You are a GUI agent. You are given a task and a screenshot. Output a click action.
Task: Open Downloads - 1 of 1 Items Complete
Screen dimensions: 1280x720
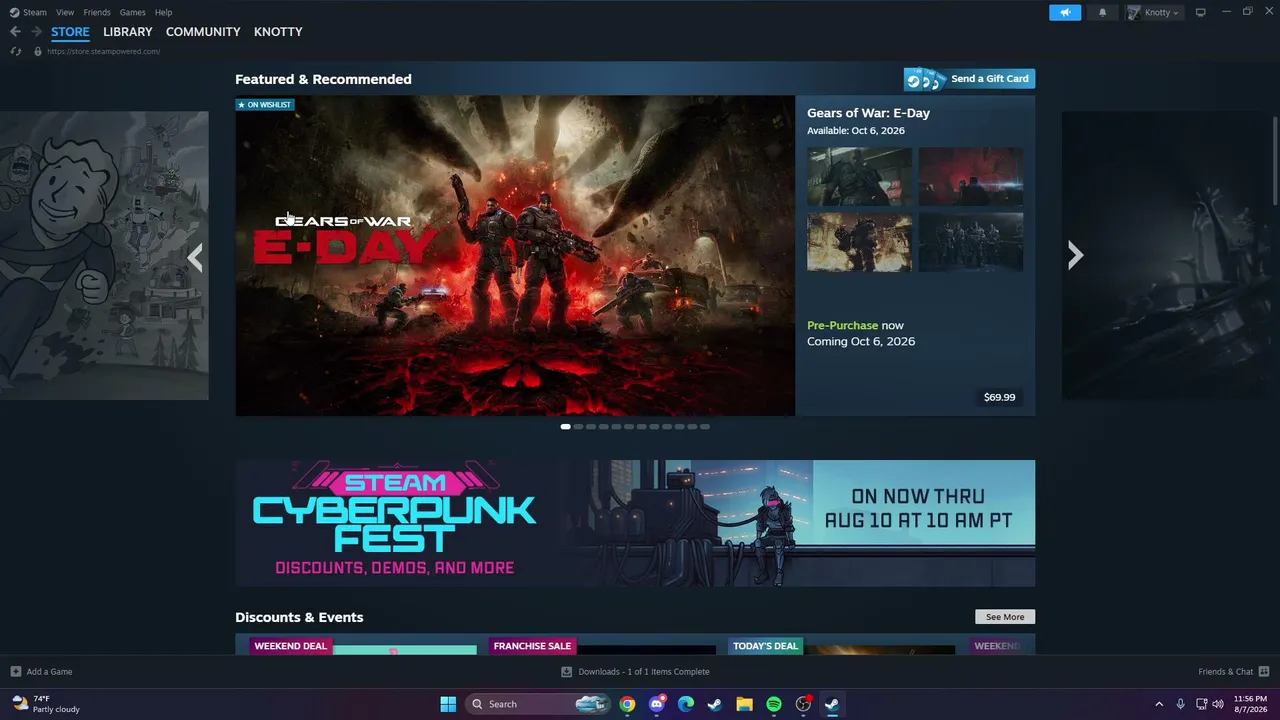point(643,672)
